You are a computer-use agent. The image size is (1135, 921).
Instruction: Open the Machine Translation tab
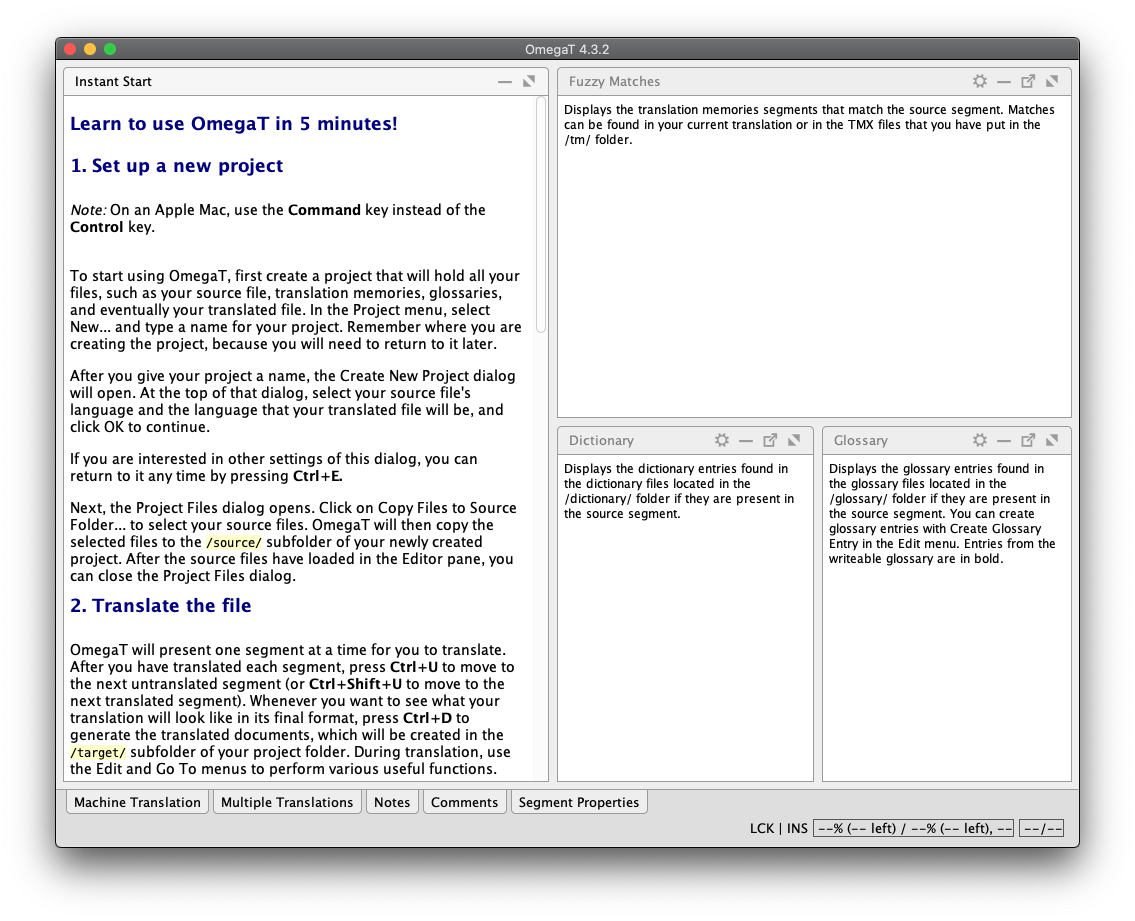click(138, 802)
